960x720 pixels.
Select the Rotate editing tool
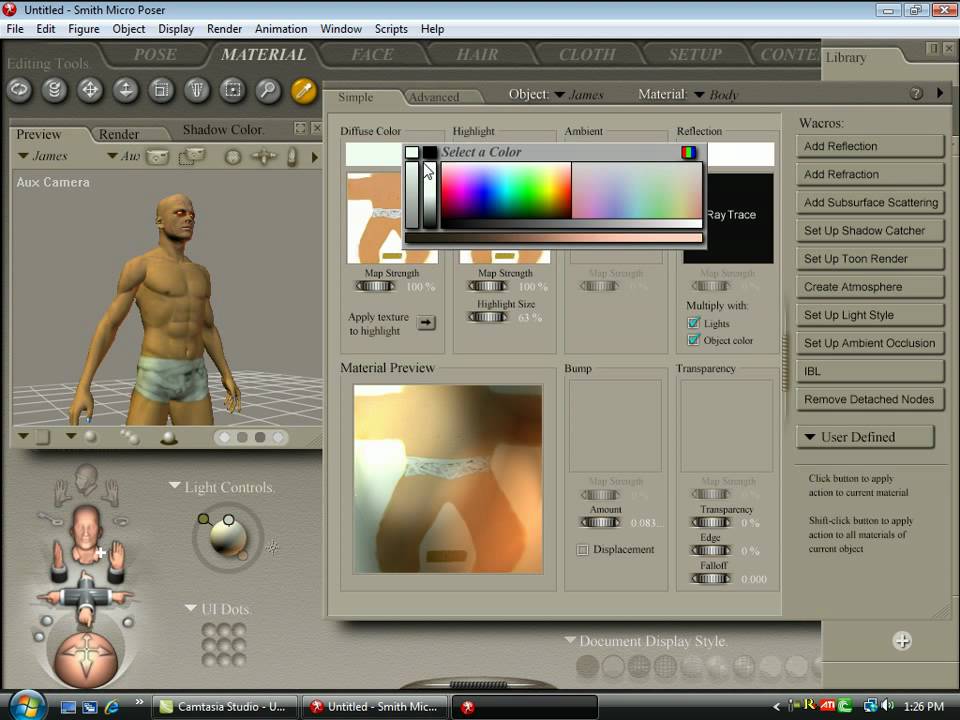pyautogui.click(x=19, y=90)
